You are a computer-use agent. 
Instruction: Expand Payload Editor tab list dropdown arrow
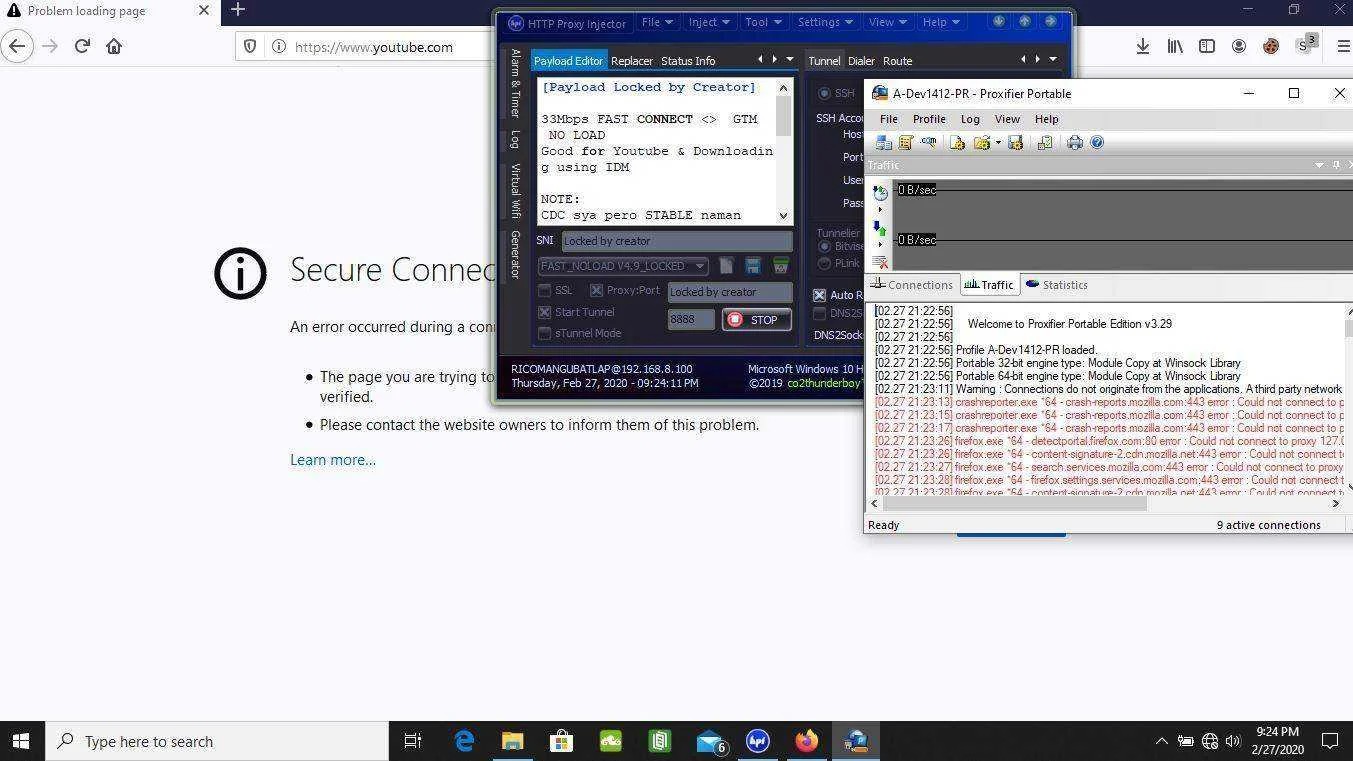789,59
